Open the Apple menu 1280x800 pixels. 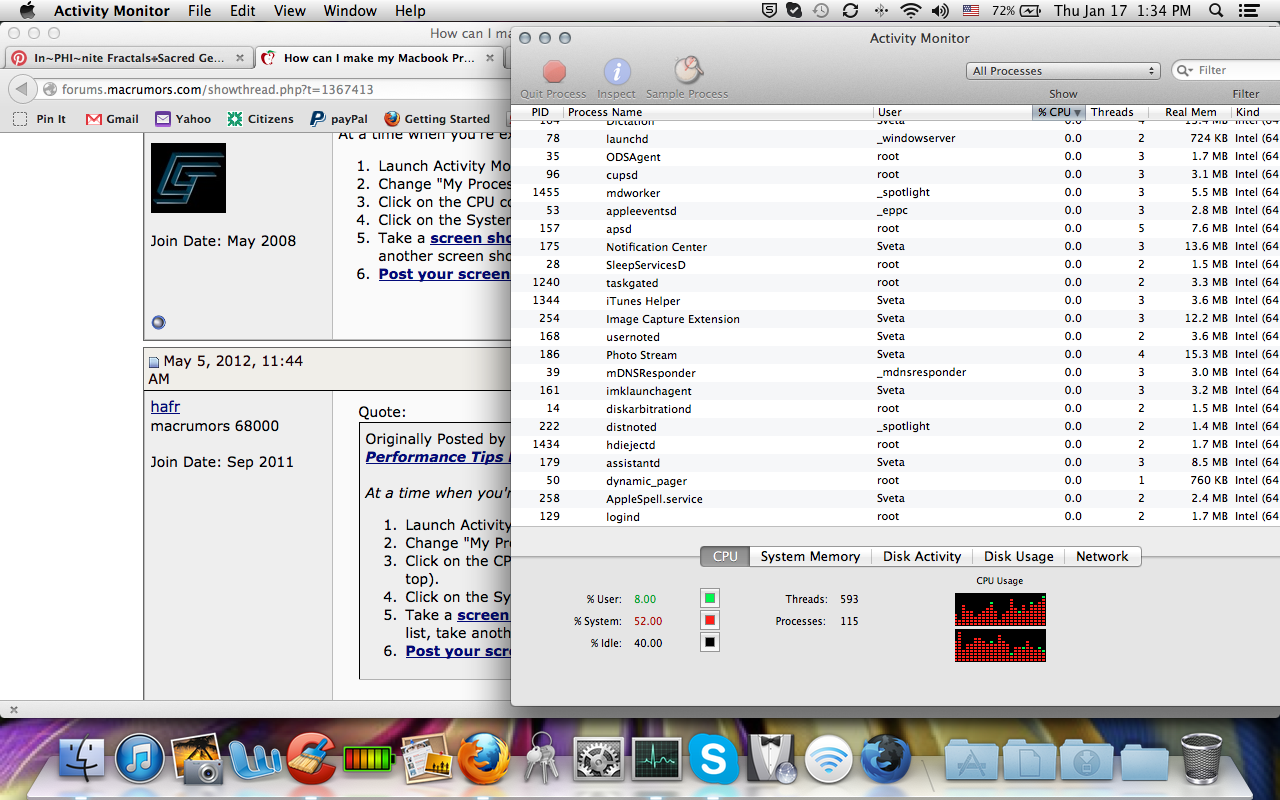click(27, 11)
